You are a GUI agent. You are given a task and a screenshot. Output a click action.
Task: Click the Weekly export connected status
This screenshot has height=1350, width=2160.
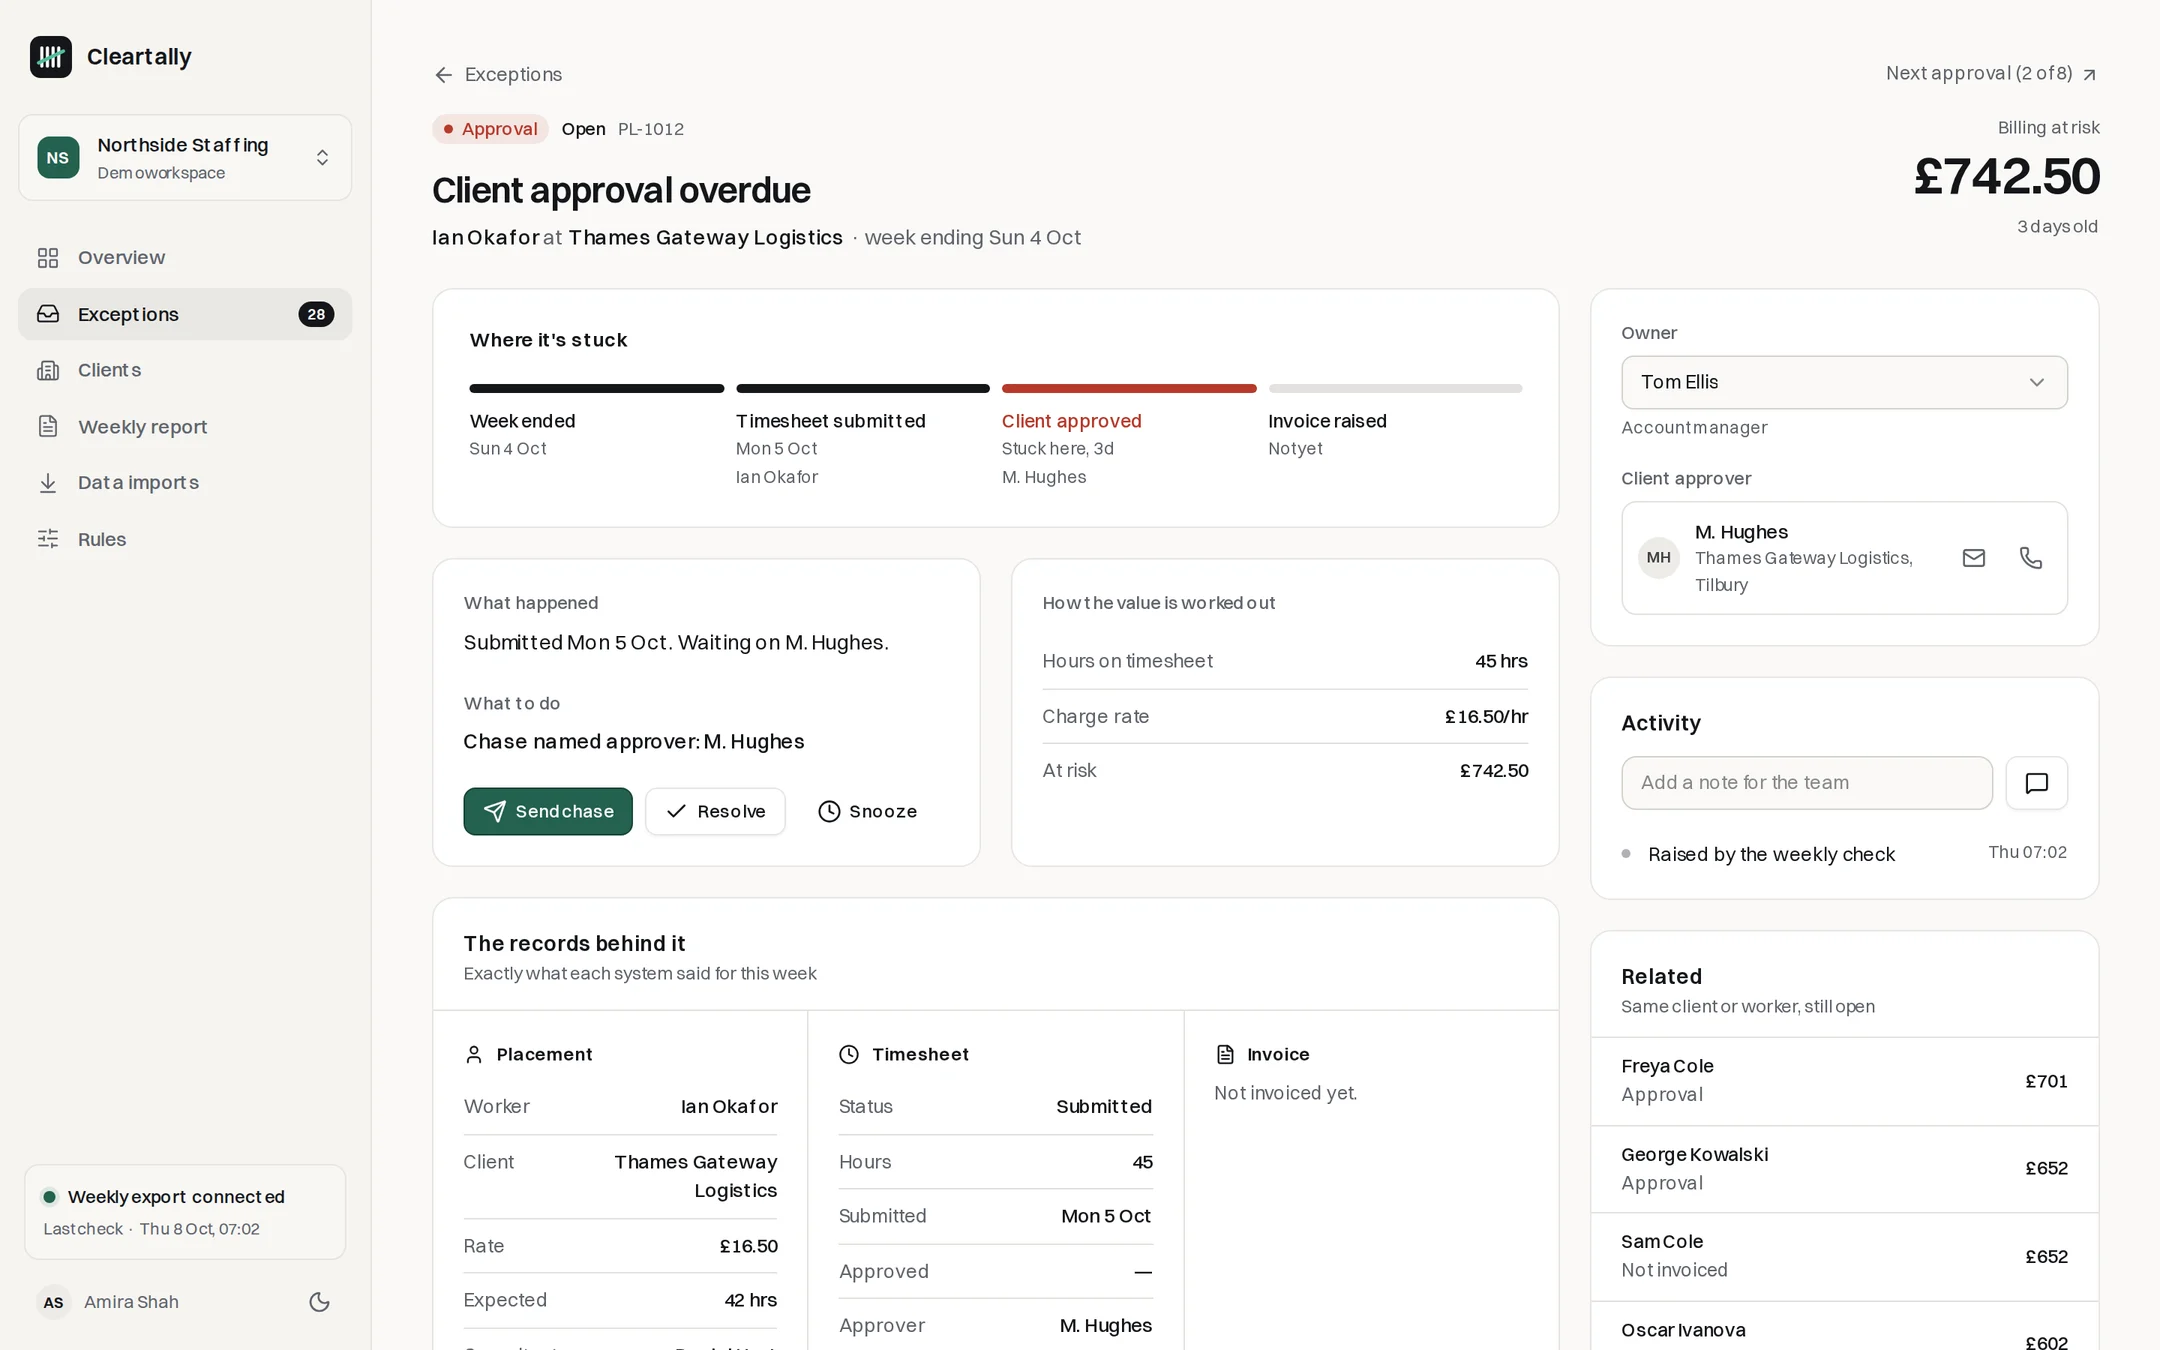point(185,1212)
